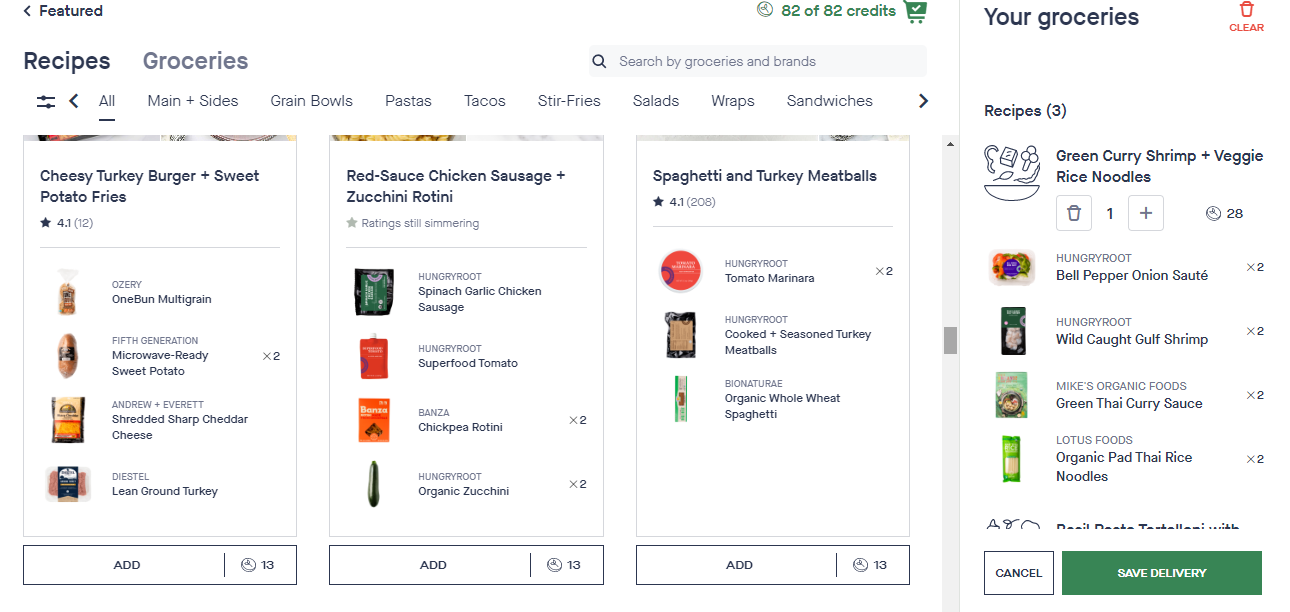This screenshot has height=612, width=1290.
Task: Click the OneBun Multigrain item name
Action: point(162,299)
